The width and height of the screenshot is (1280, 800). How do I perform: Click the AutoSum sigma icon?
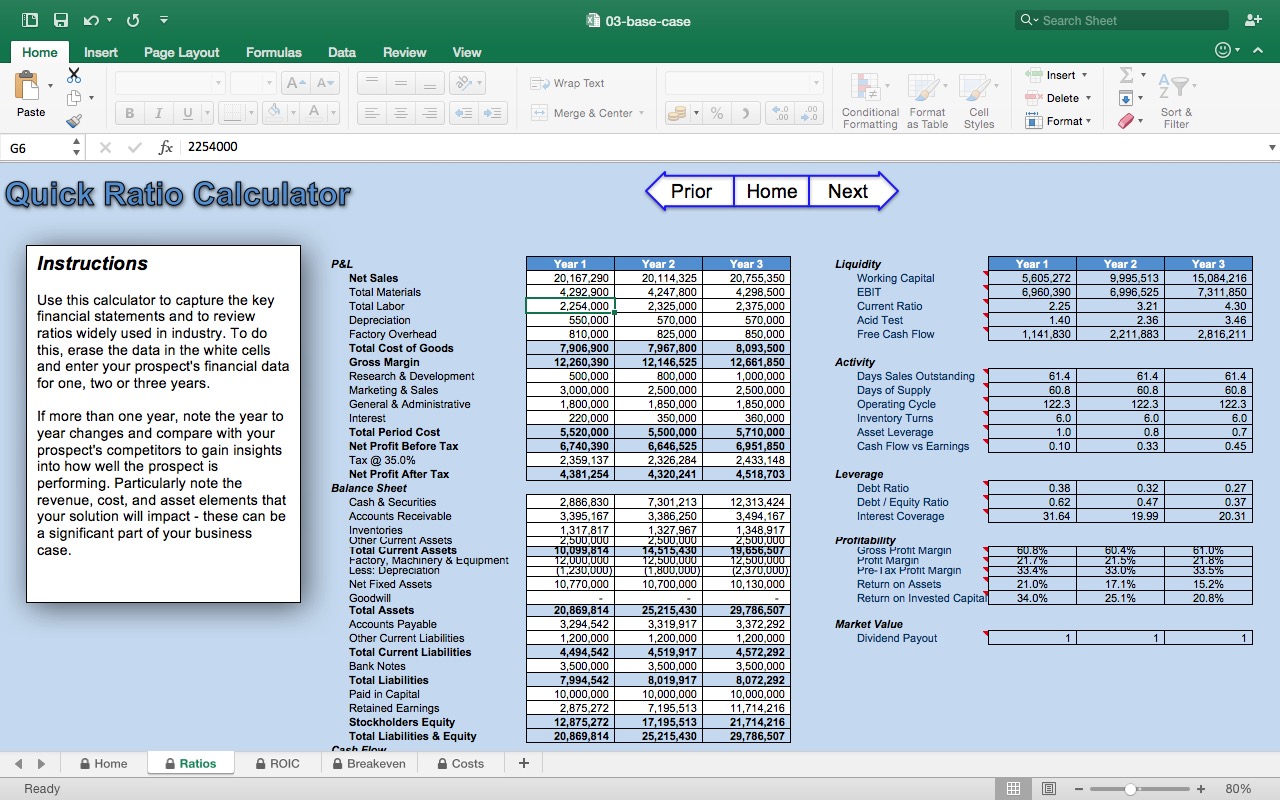click(1128, 74)
